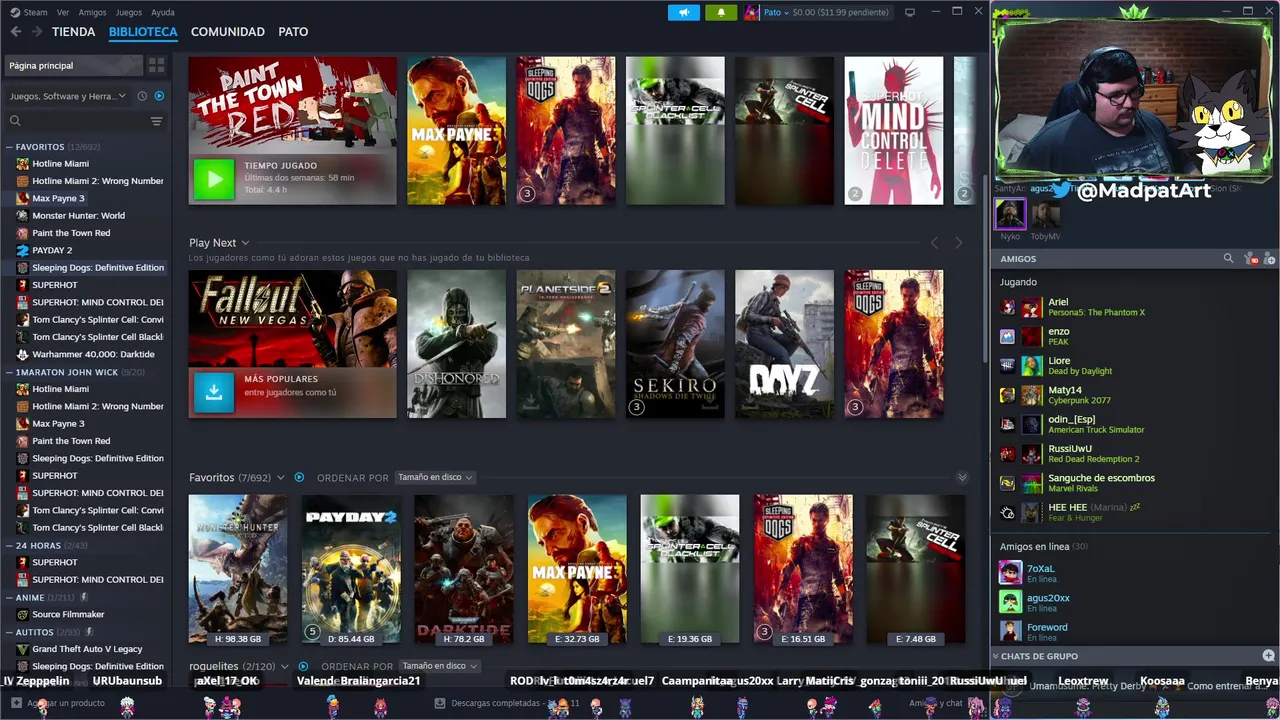The height and width of the screenshot is (720, 1280).
Task: Collapse the FAVORITOS category in sidebar
Action: click(x=9, y=147)
